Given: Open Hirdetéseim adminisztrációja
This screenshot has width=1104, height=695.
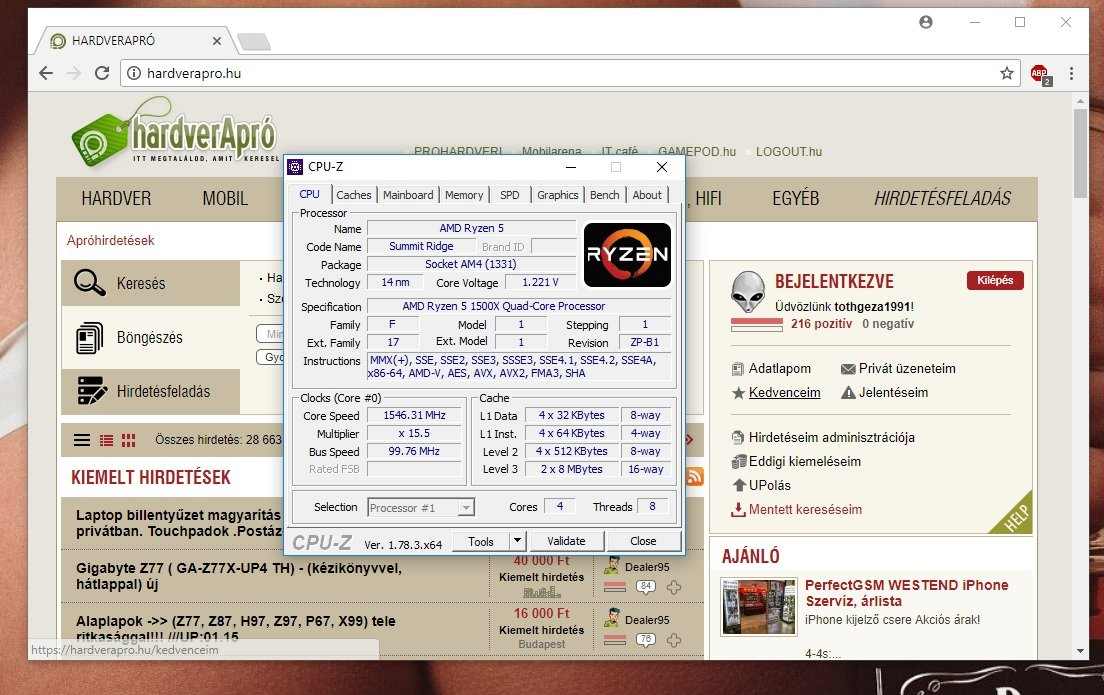Looking at the screenshot, I should pos(831,437).
